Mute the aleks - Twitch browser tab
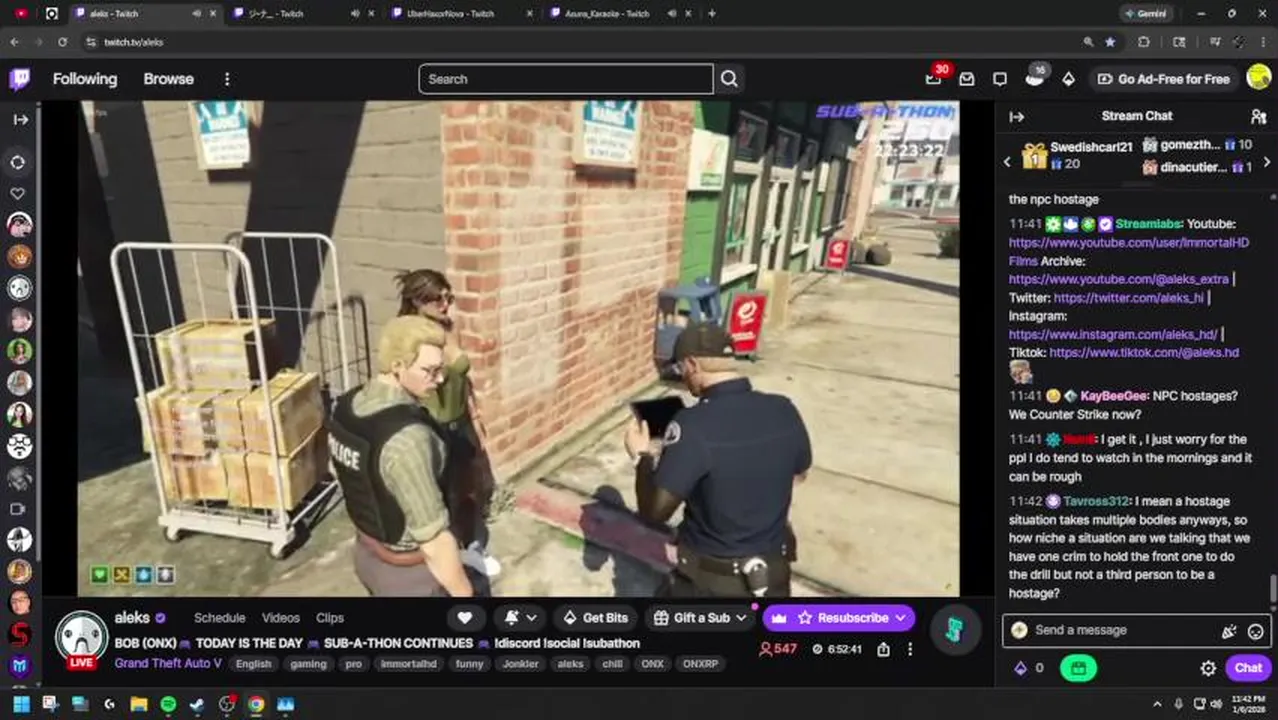The image size is (1278, 720). click(x=196, y=14)
